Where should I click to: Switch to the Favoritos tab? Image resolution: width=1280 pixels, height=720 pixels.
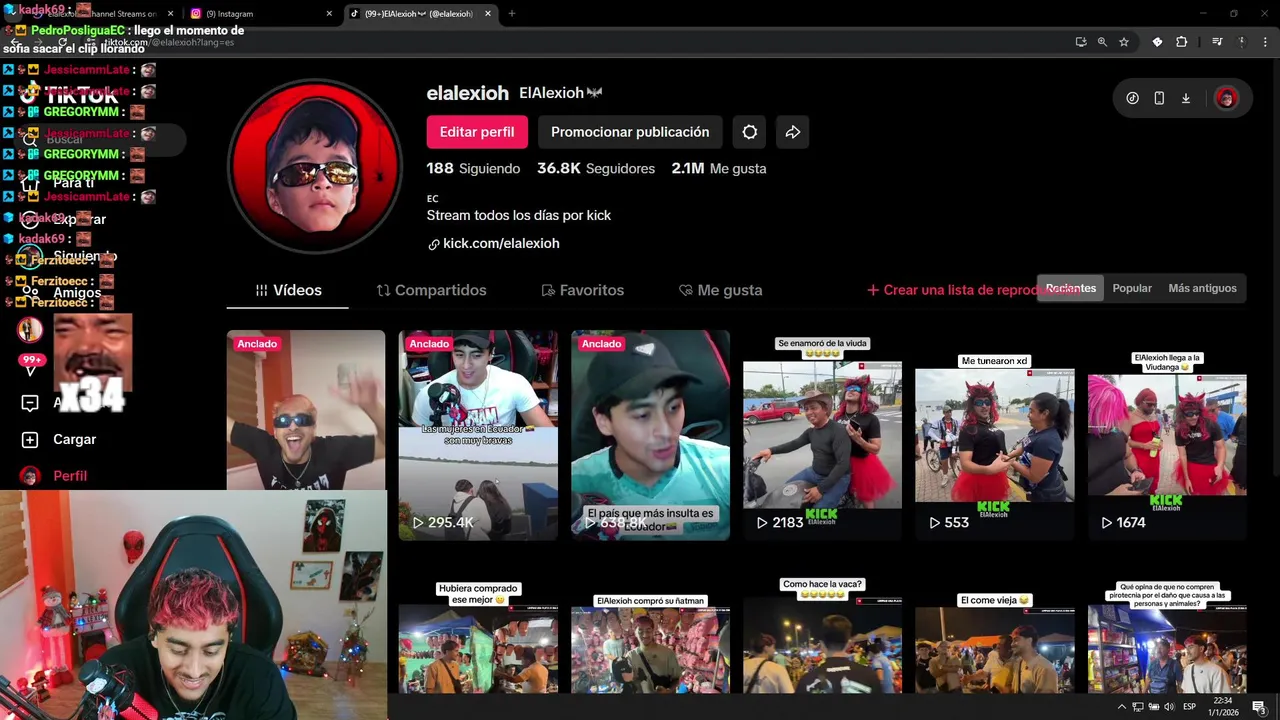tap(582, 290)
